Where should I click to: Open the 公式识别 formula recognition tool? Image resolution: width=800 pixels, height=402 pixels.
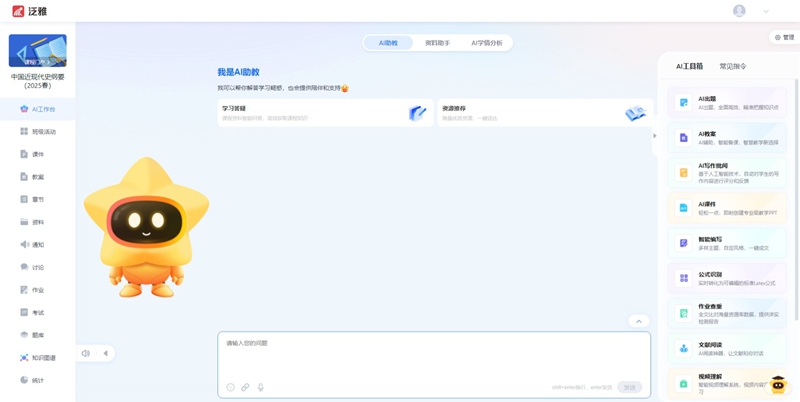(727, 278)
